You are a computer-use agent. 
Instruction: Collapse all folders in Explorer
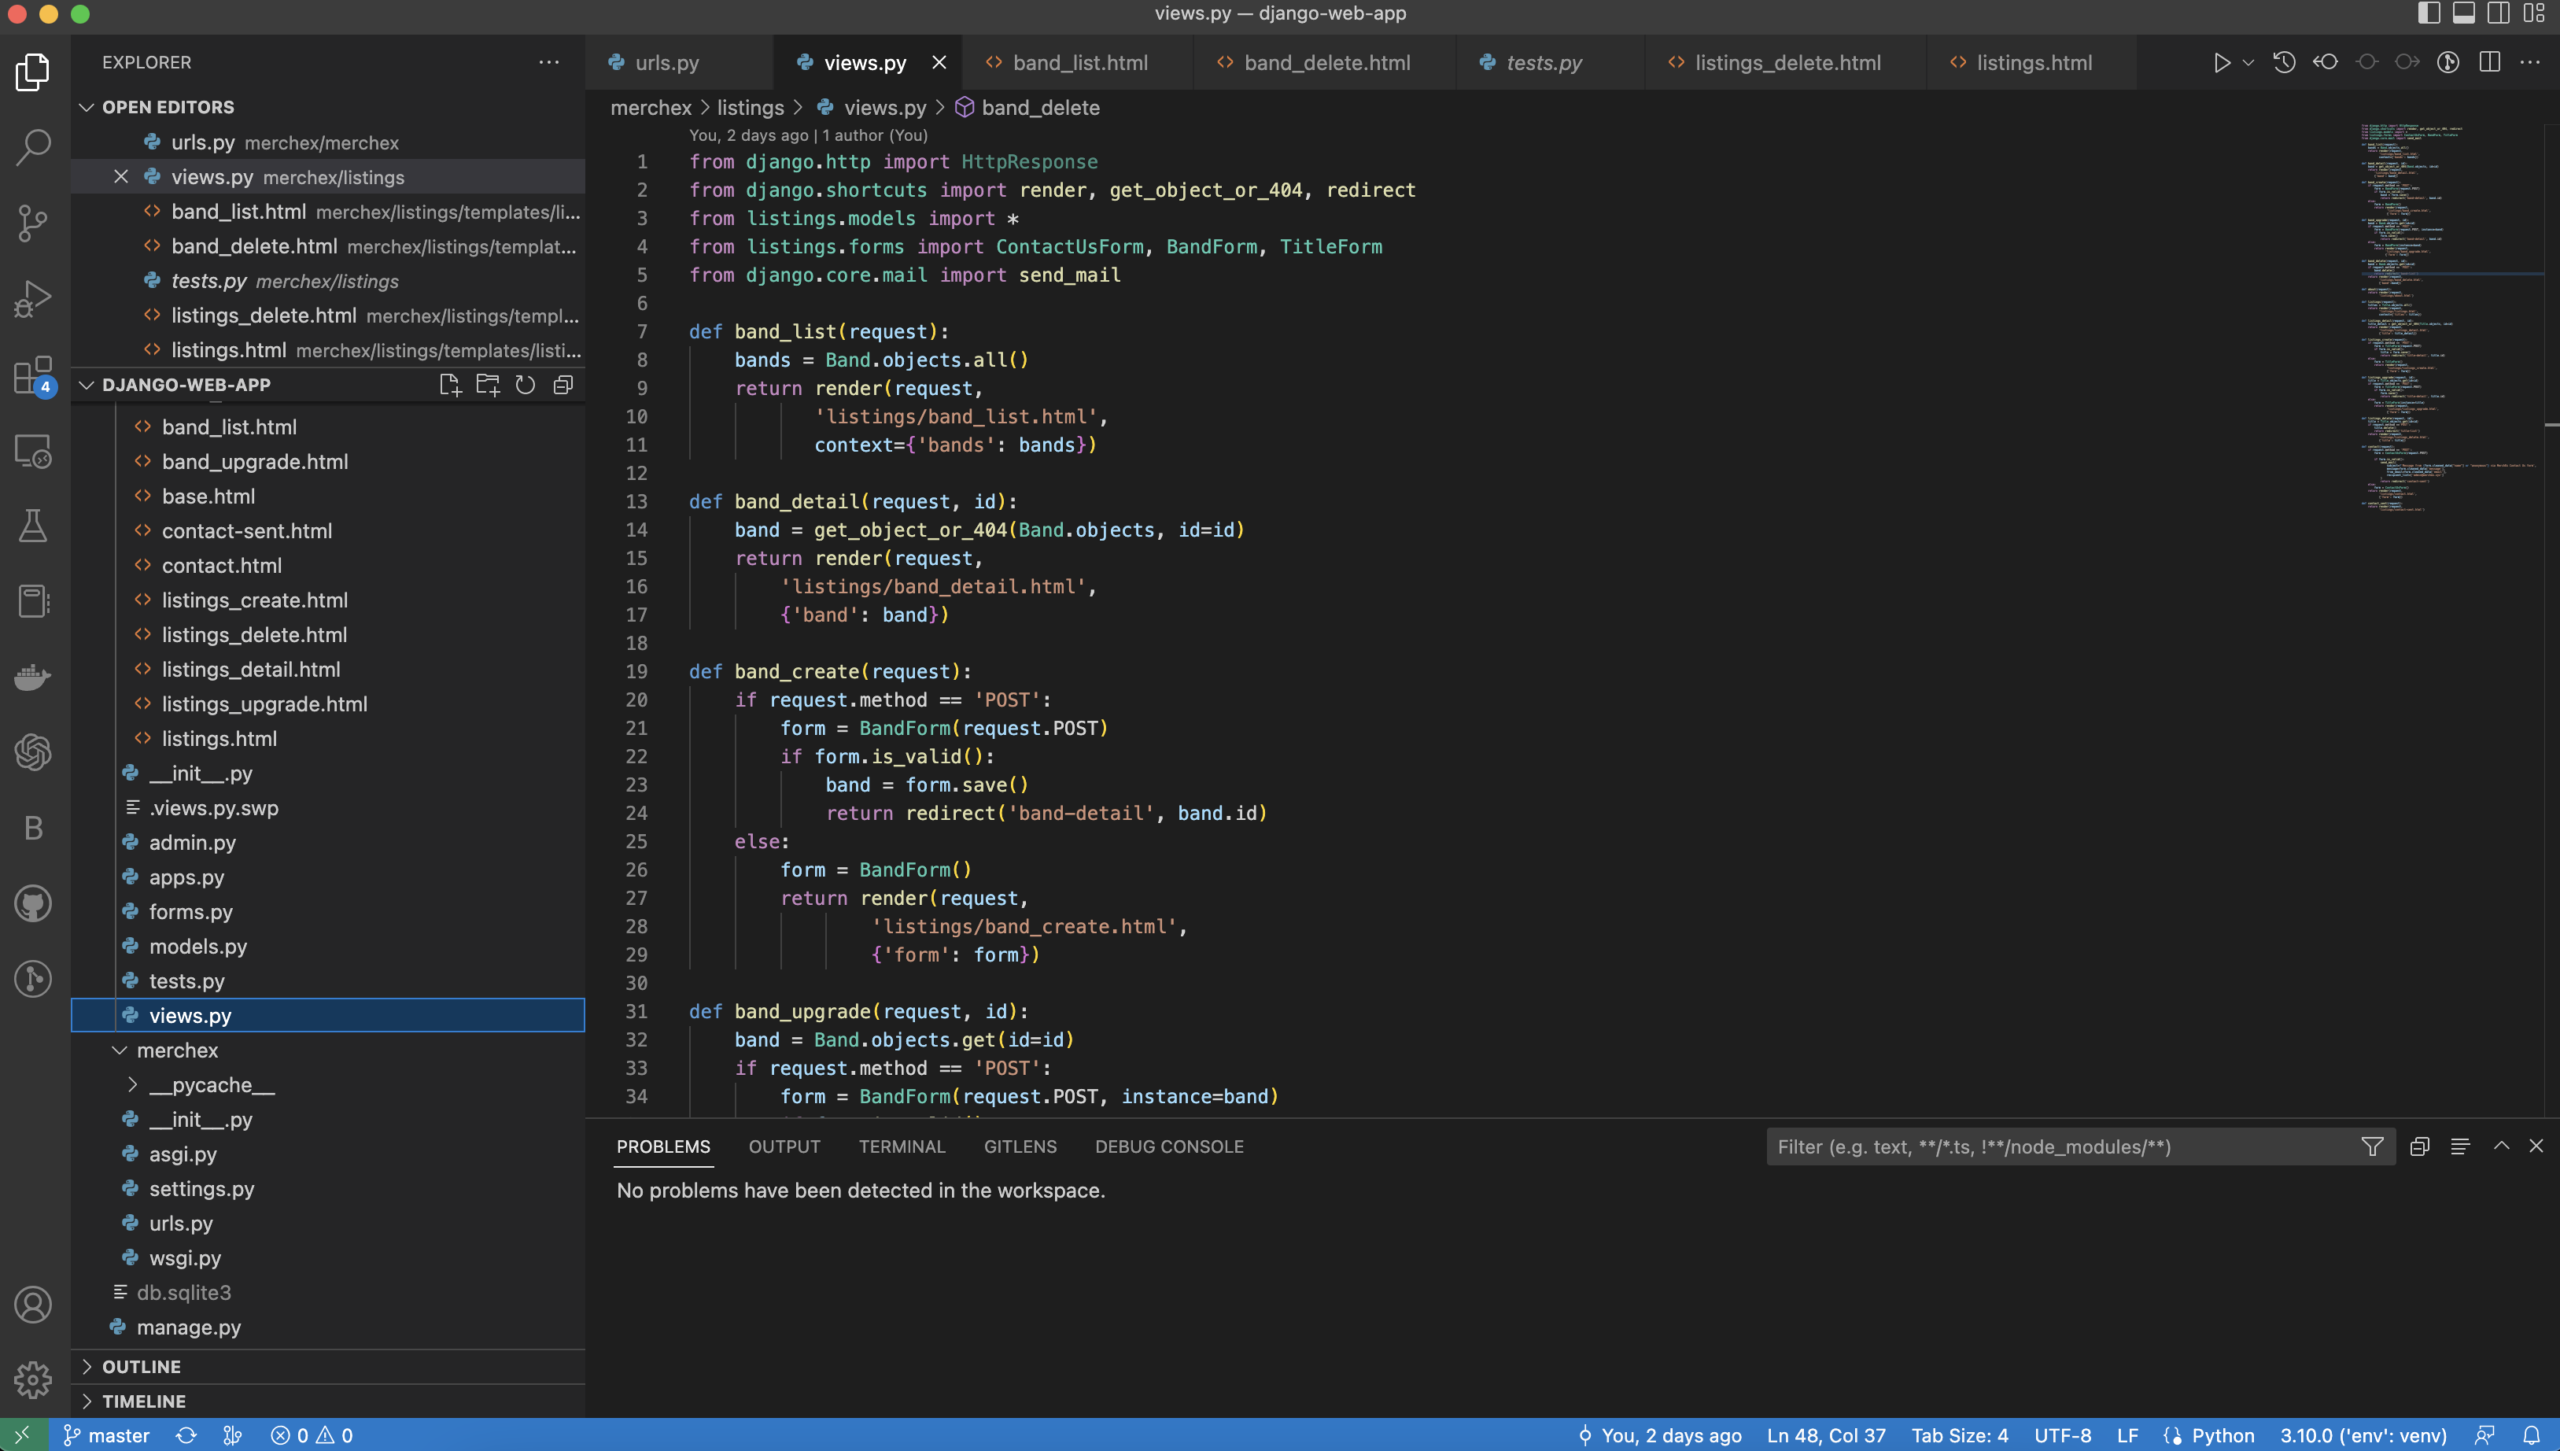point(563,385)
